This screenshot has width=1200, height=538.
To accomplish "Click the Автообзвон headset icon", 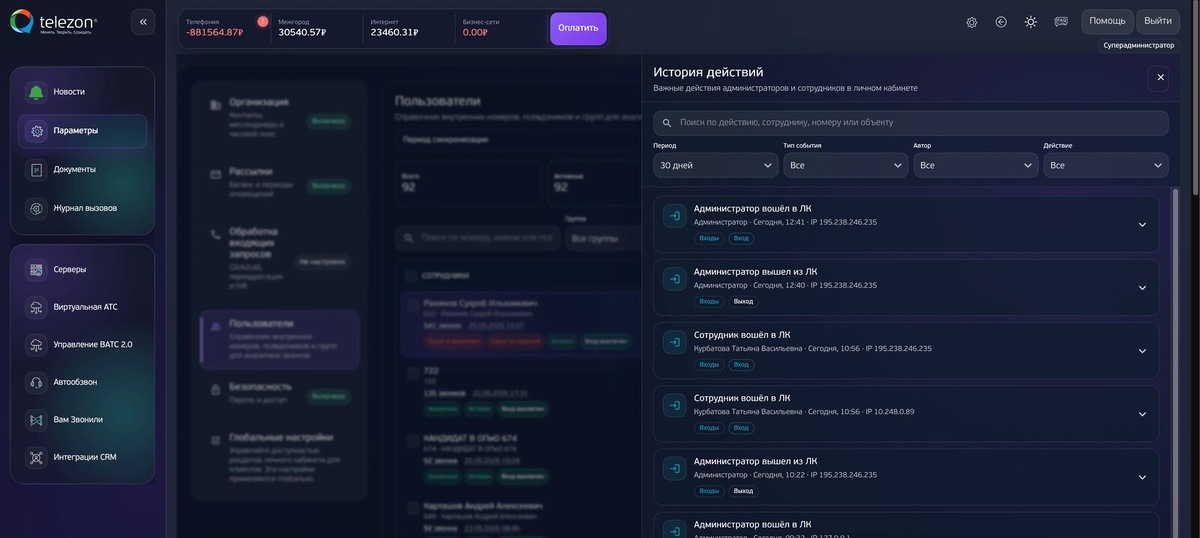I will click(36, 382).
